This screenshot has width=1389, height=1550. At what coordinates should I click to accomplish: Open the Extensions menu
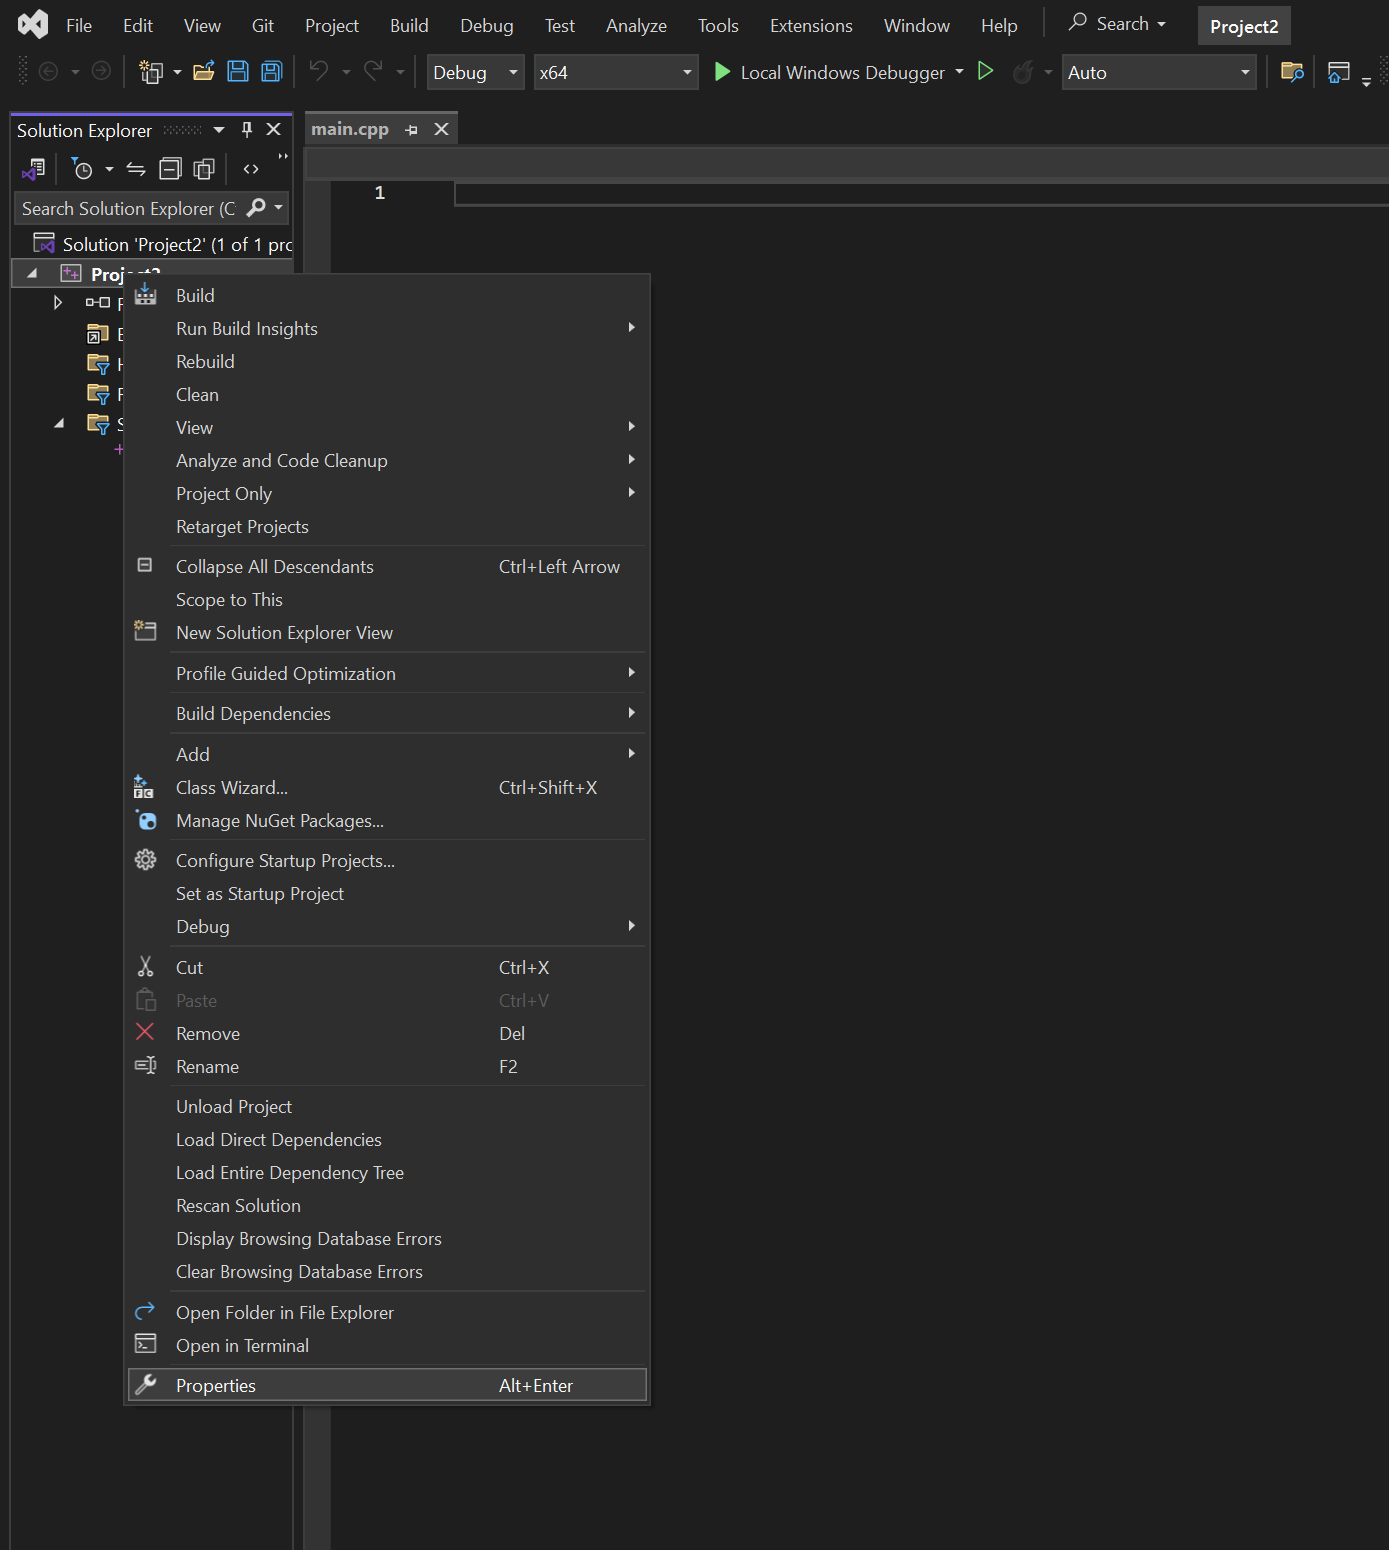811,25
